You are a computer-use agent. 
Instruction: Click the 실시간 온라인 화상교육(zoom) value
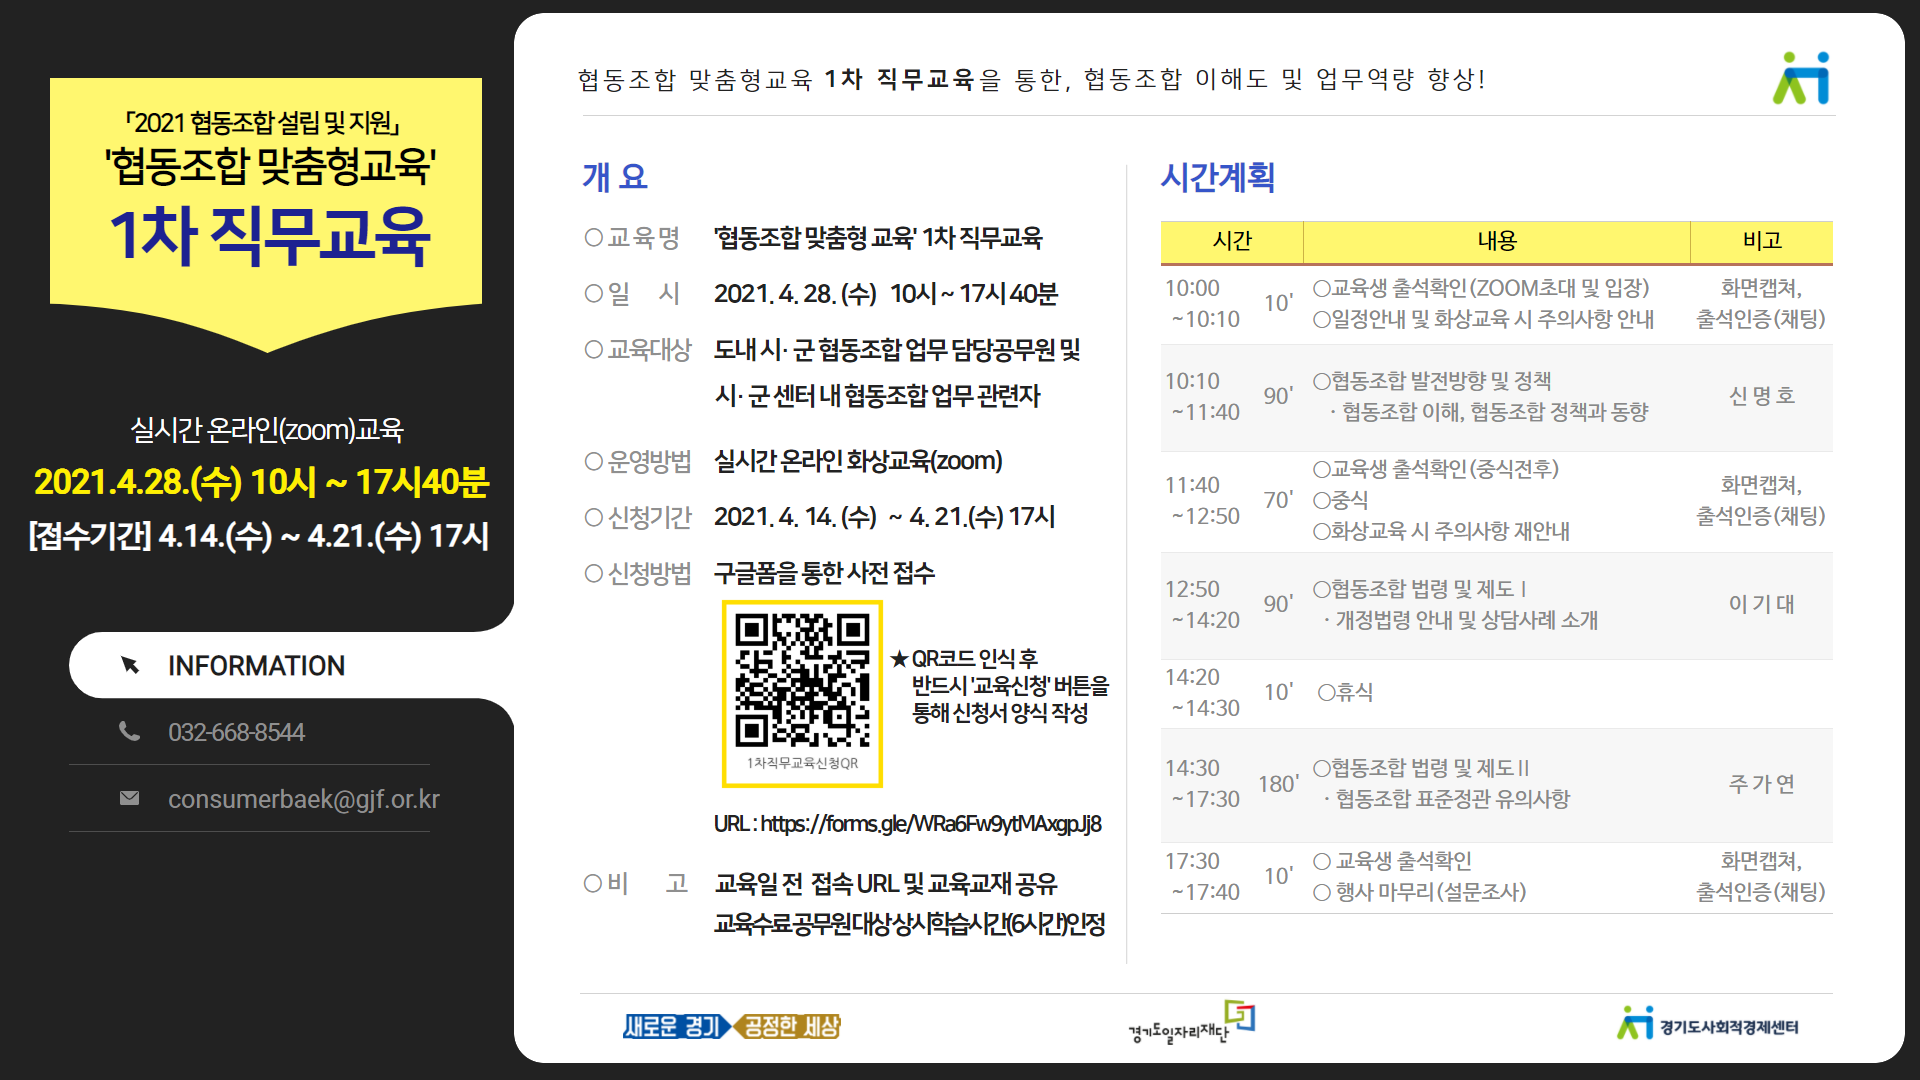(x=858, y=461)
